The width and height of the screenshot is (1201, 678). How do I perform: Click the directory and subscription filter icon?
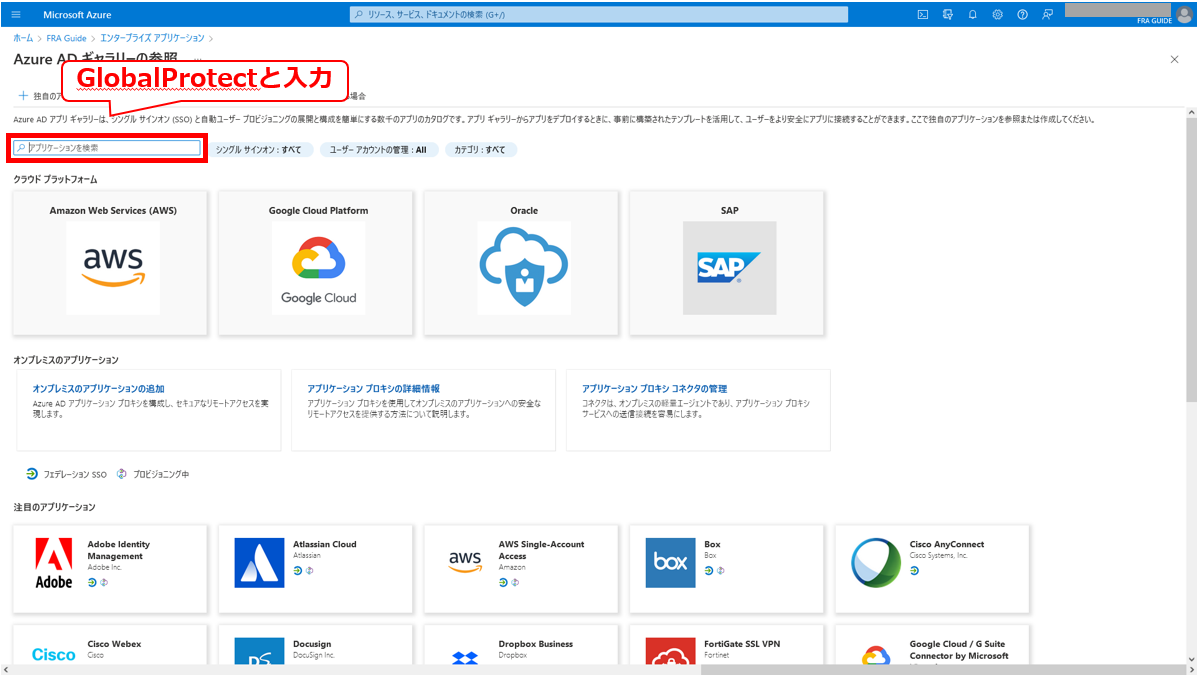tap(947, 14)
